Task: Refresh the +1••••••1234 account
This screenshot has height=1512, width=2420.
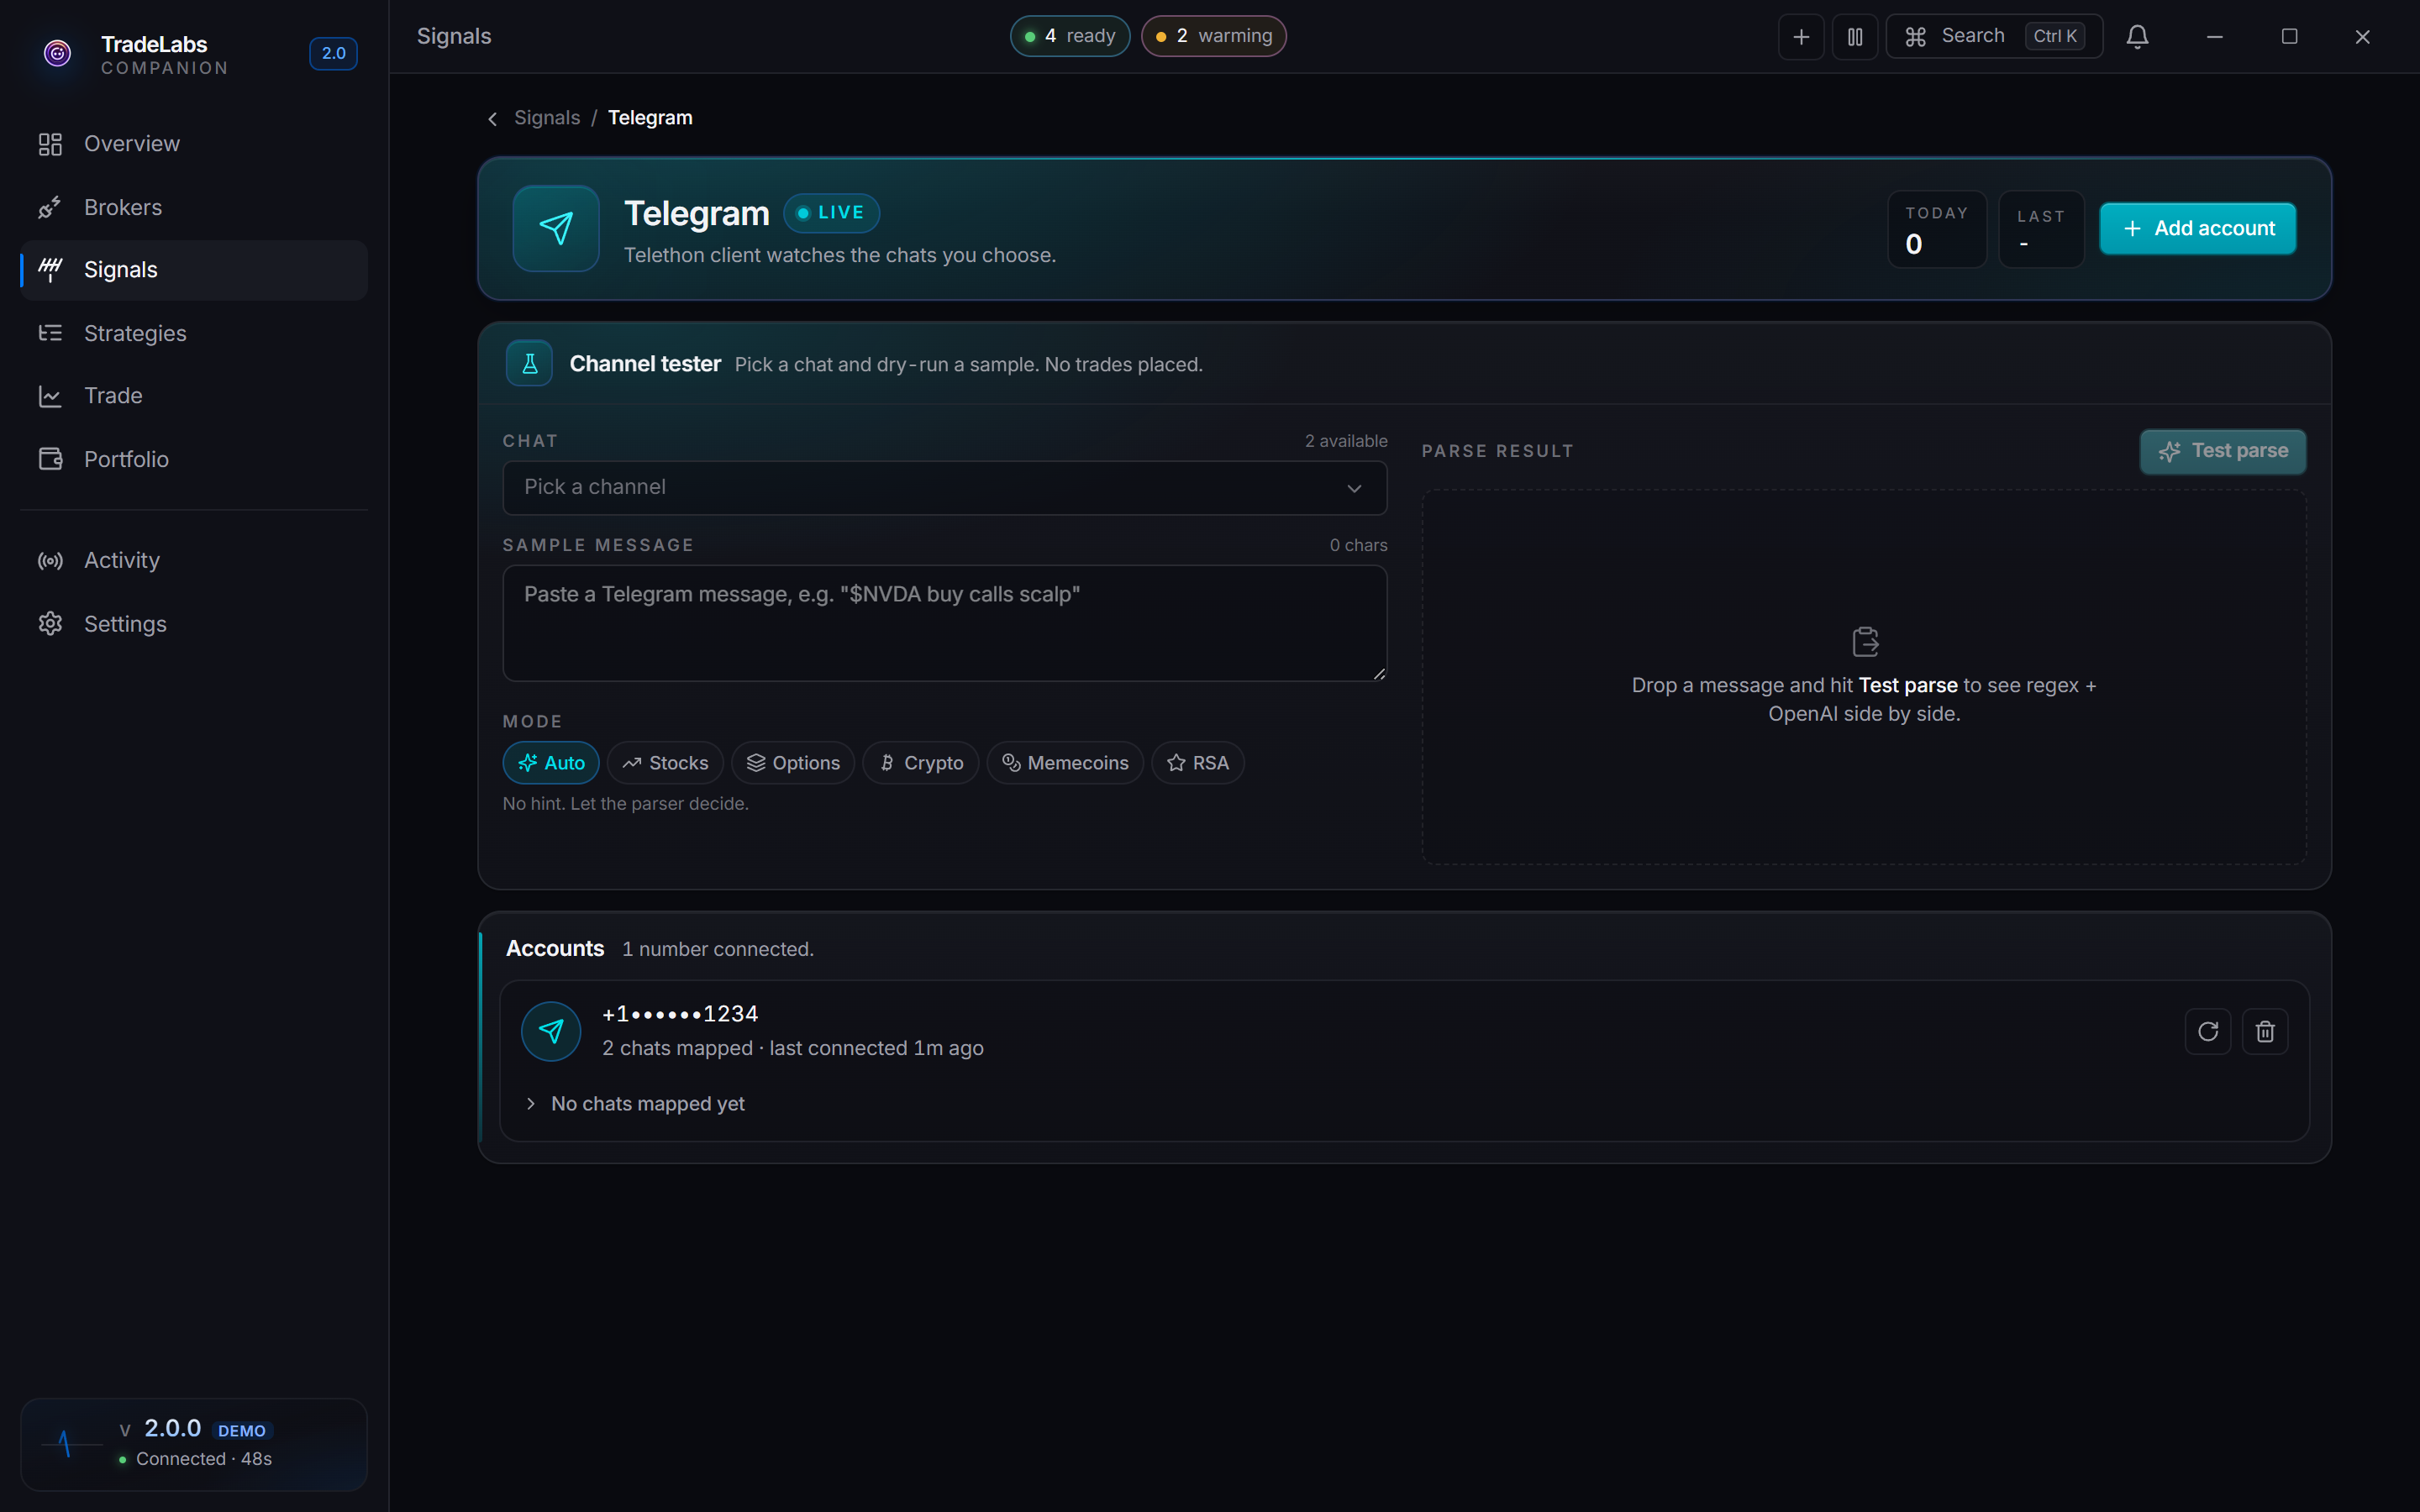Action: (x=2208, y=1031)
